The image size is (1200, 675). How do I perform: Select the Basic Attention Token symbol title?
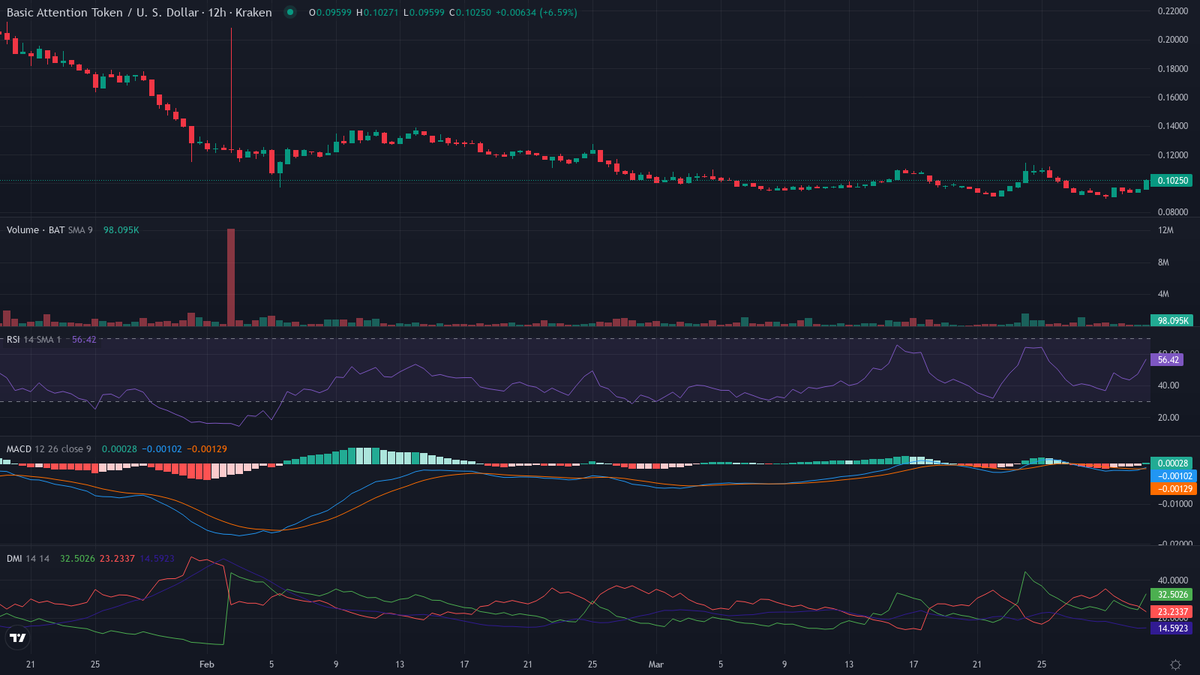[x=138, y=12]
